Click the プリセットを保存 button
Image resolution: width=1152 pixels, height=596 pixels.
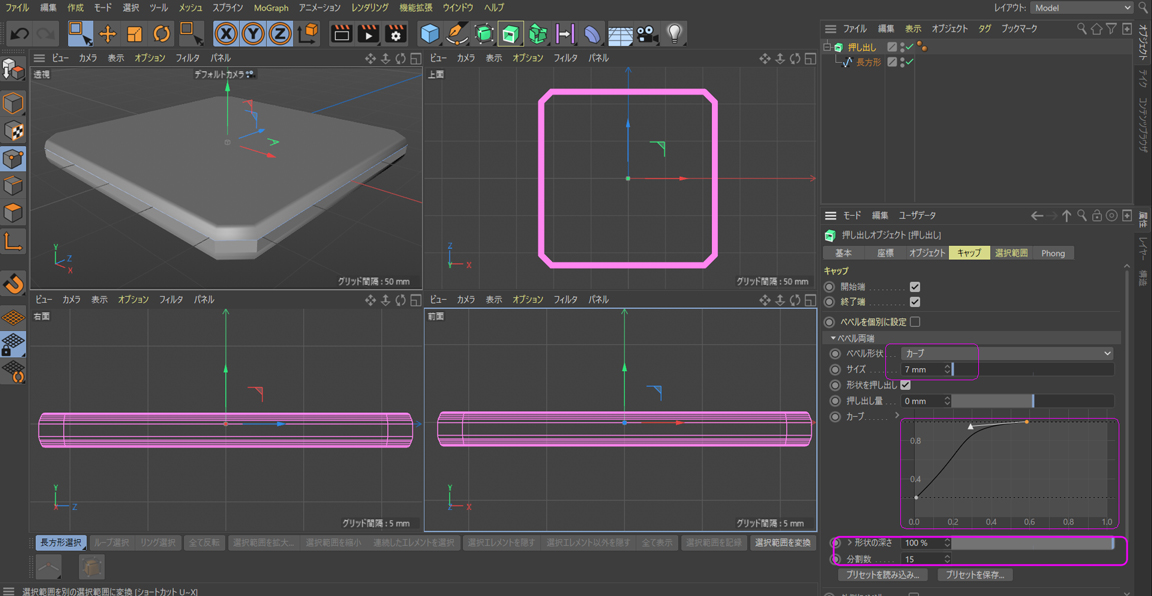coord(975,575)
